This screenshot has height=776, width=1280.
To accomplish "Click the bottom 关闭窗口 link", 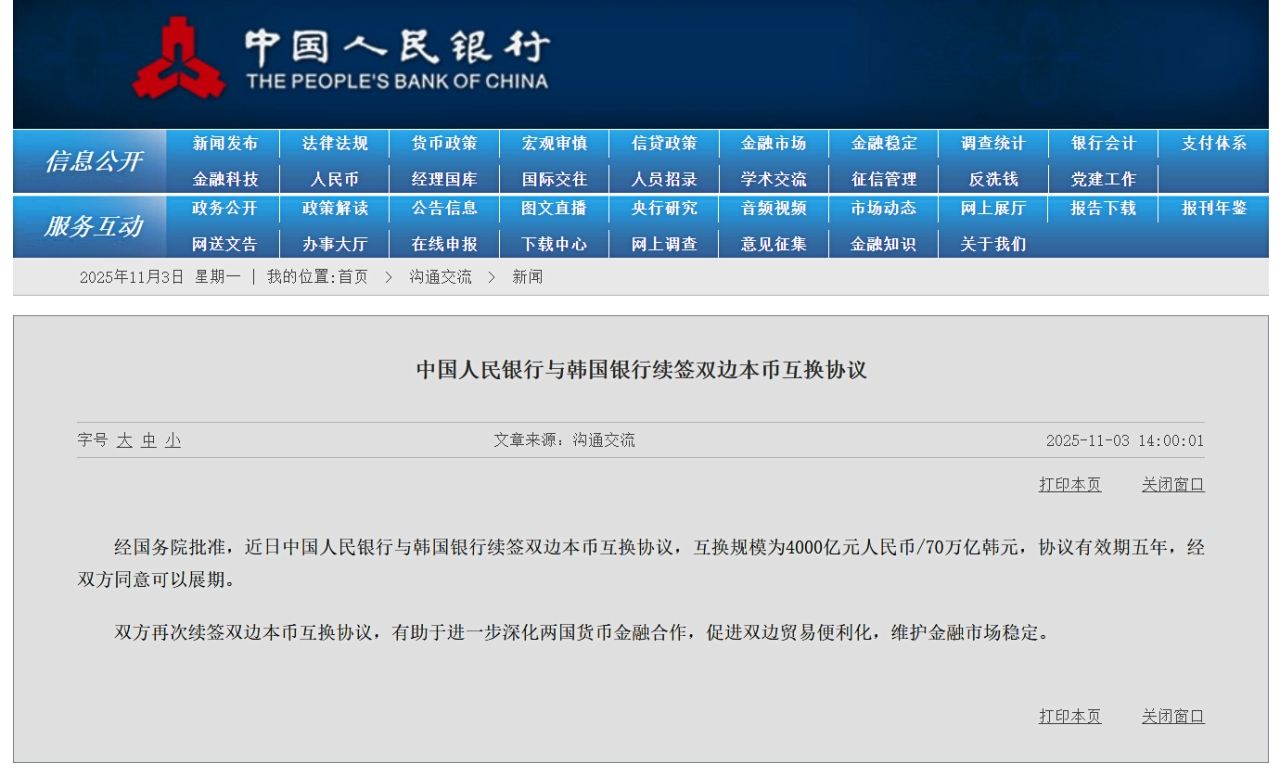I will coord(1173,717).
